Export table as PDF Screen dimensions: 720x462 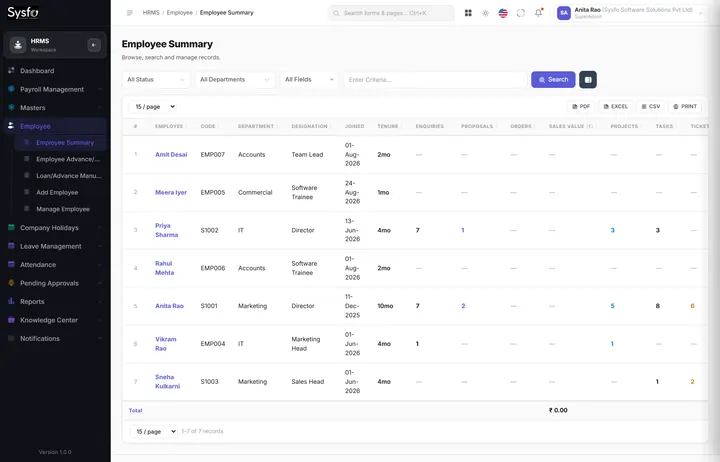click(x=581, y=107)
